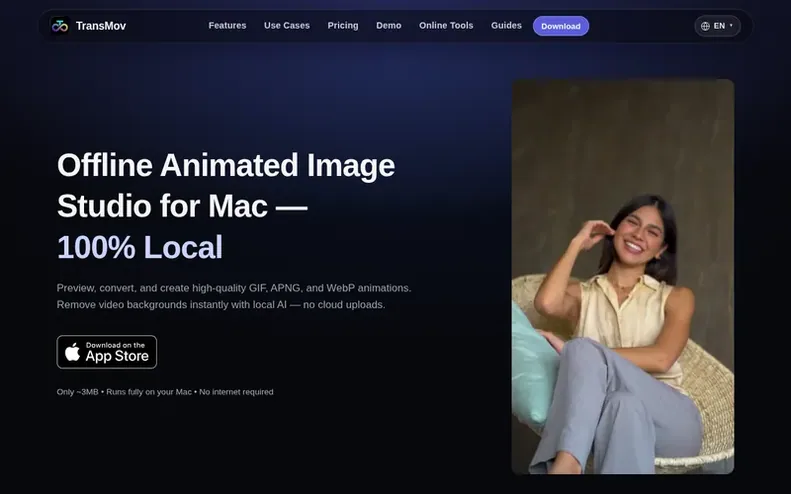Open the Features menu item

[x=227, y=25]
